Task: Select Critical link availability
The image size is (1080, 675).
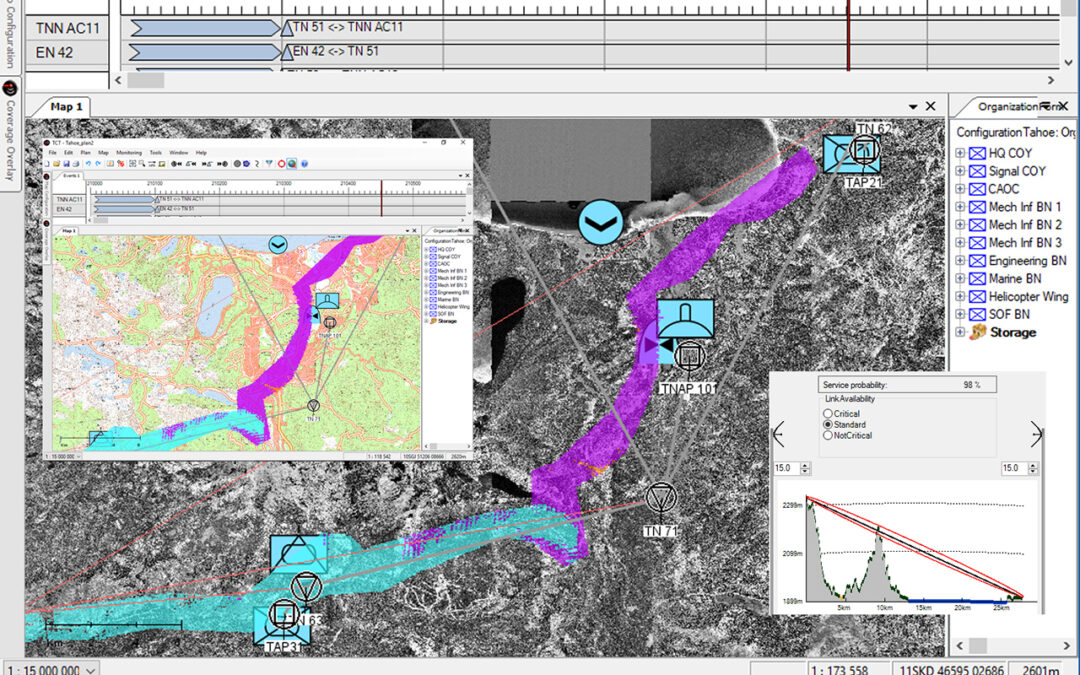Action: (827, 414)
